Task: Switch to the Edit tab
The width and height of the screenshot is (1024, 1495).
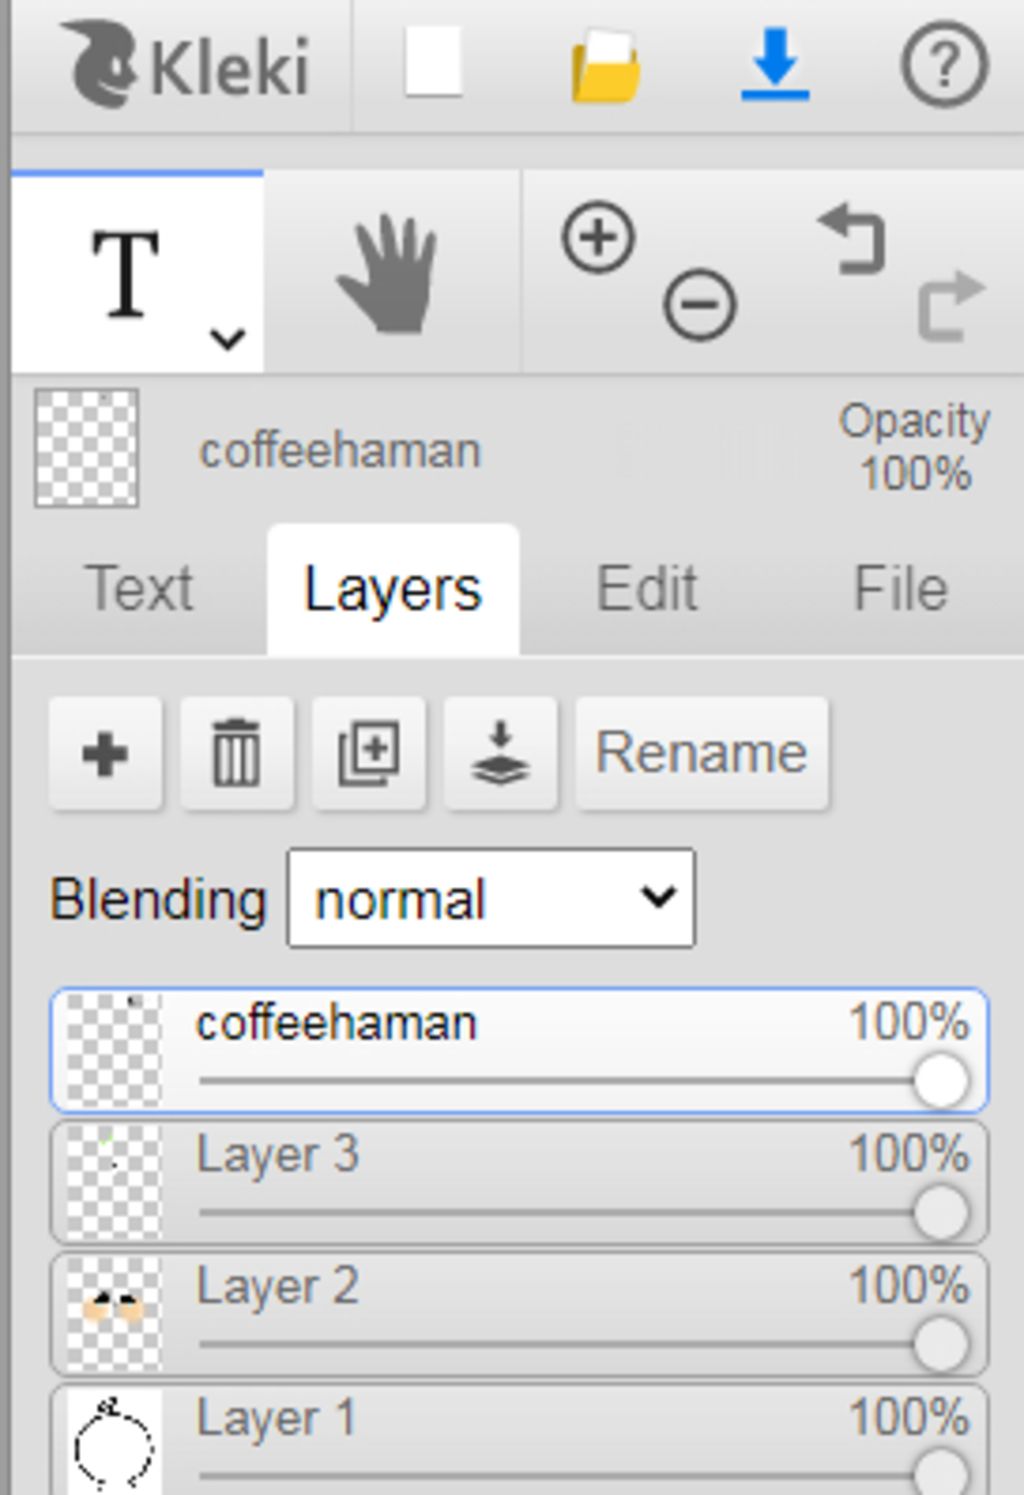Action: [646, 588]
